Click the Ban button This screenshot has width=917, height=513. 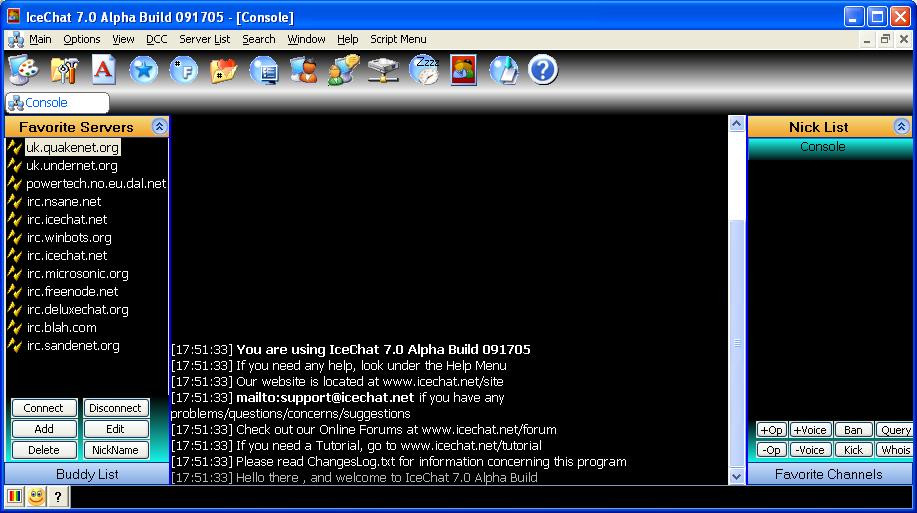pos(853,430)
